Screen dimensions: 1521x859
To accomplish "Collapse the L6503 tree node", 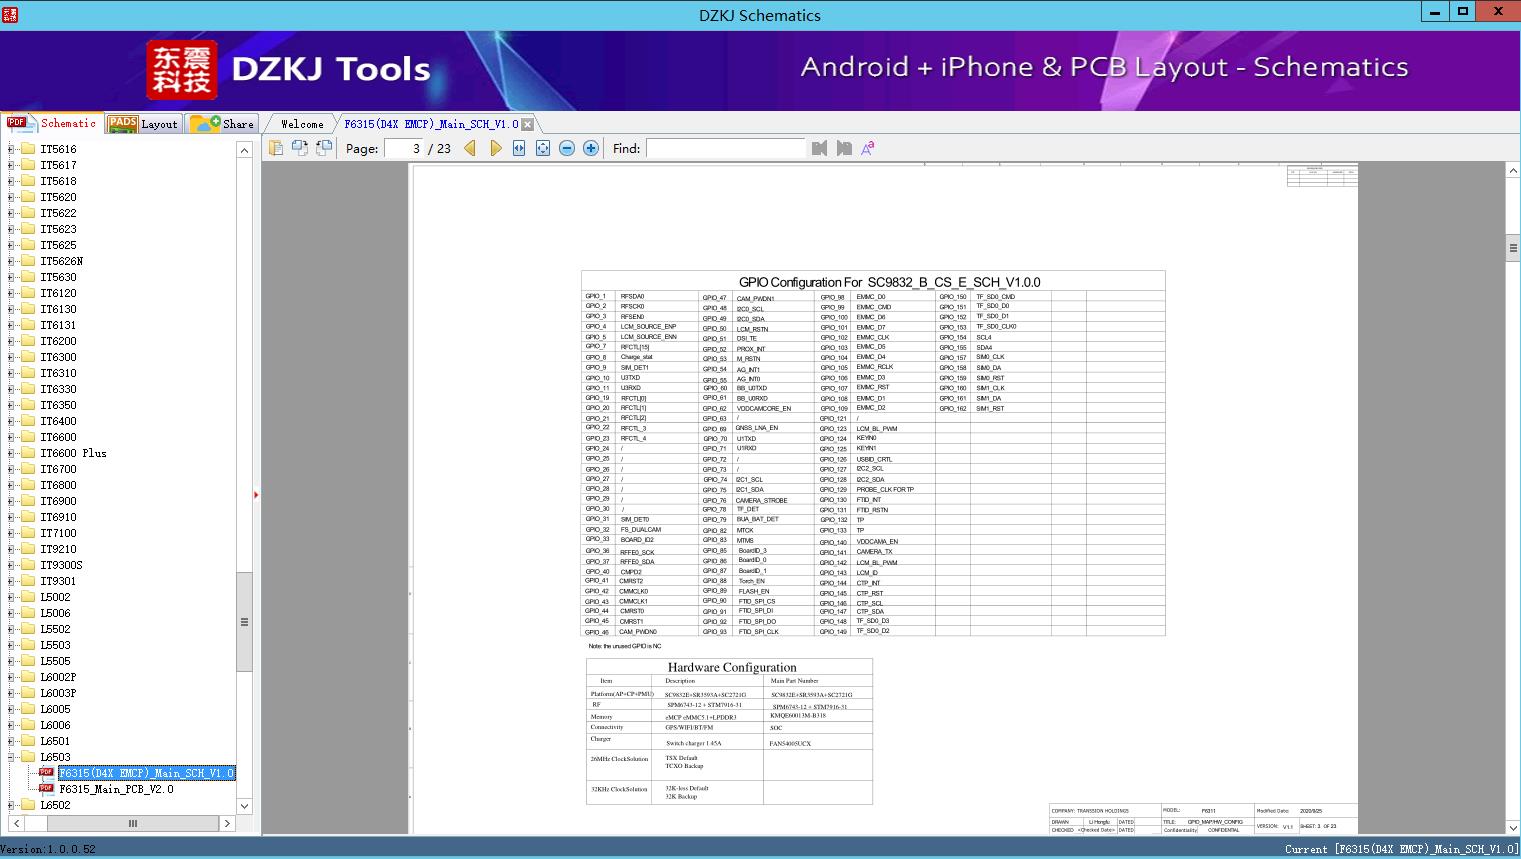I will (12, 757).
